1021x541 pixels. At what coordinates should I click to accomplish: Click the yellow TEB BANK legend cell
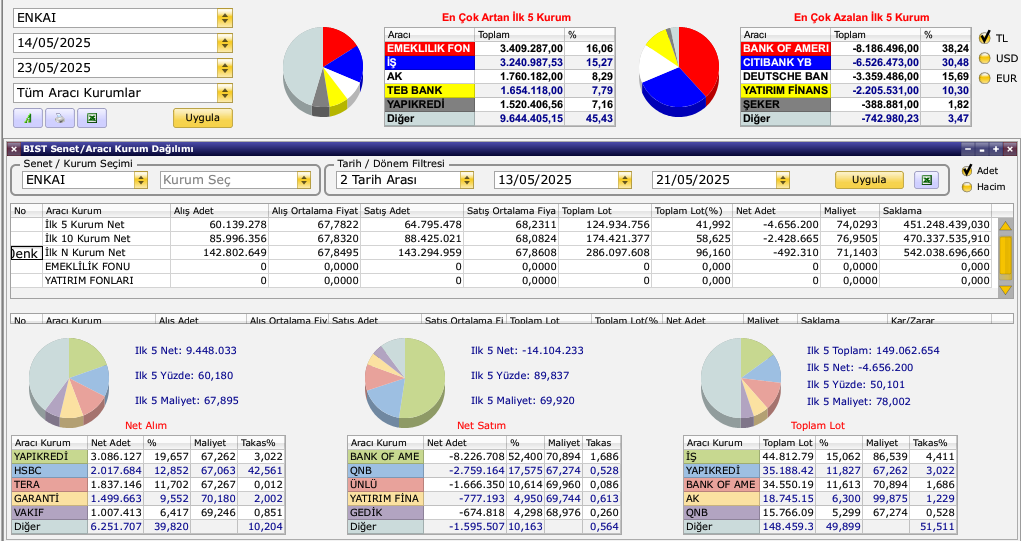(430, 90)
